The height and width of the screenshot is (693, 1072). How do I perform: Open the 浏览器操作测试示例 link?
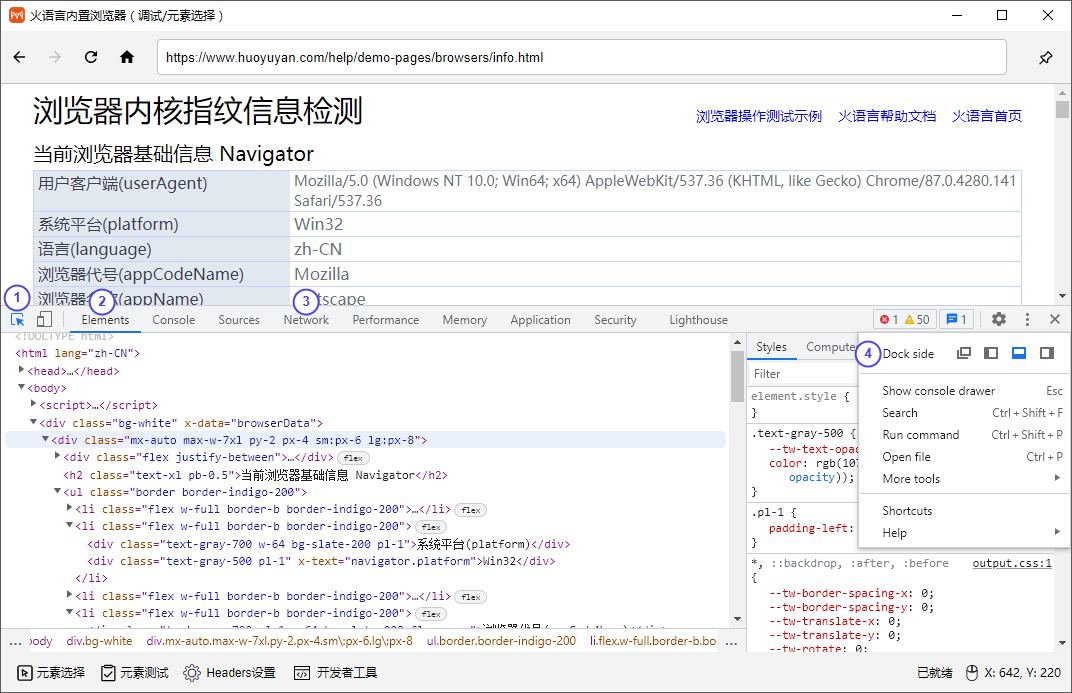(759, 116)
